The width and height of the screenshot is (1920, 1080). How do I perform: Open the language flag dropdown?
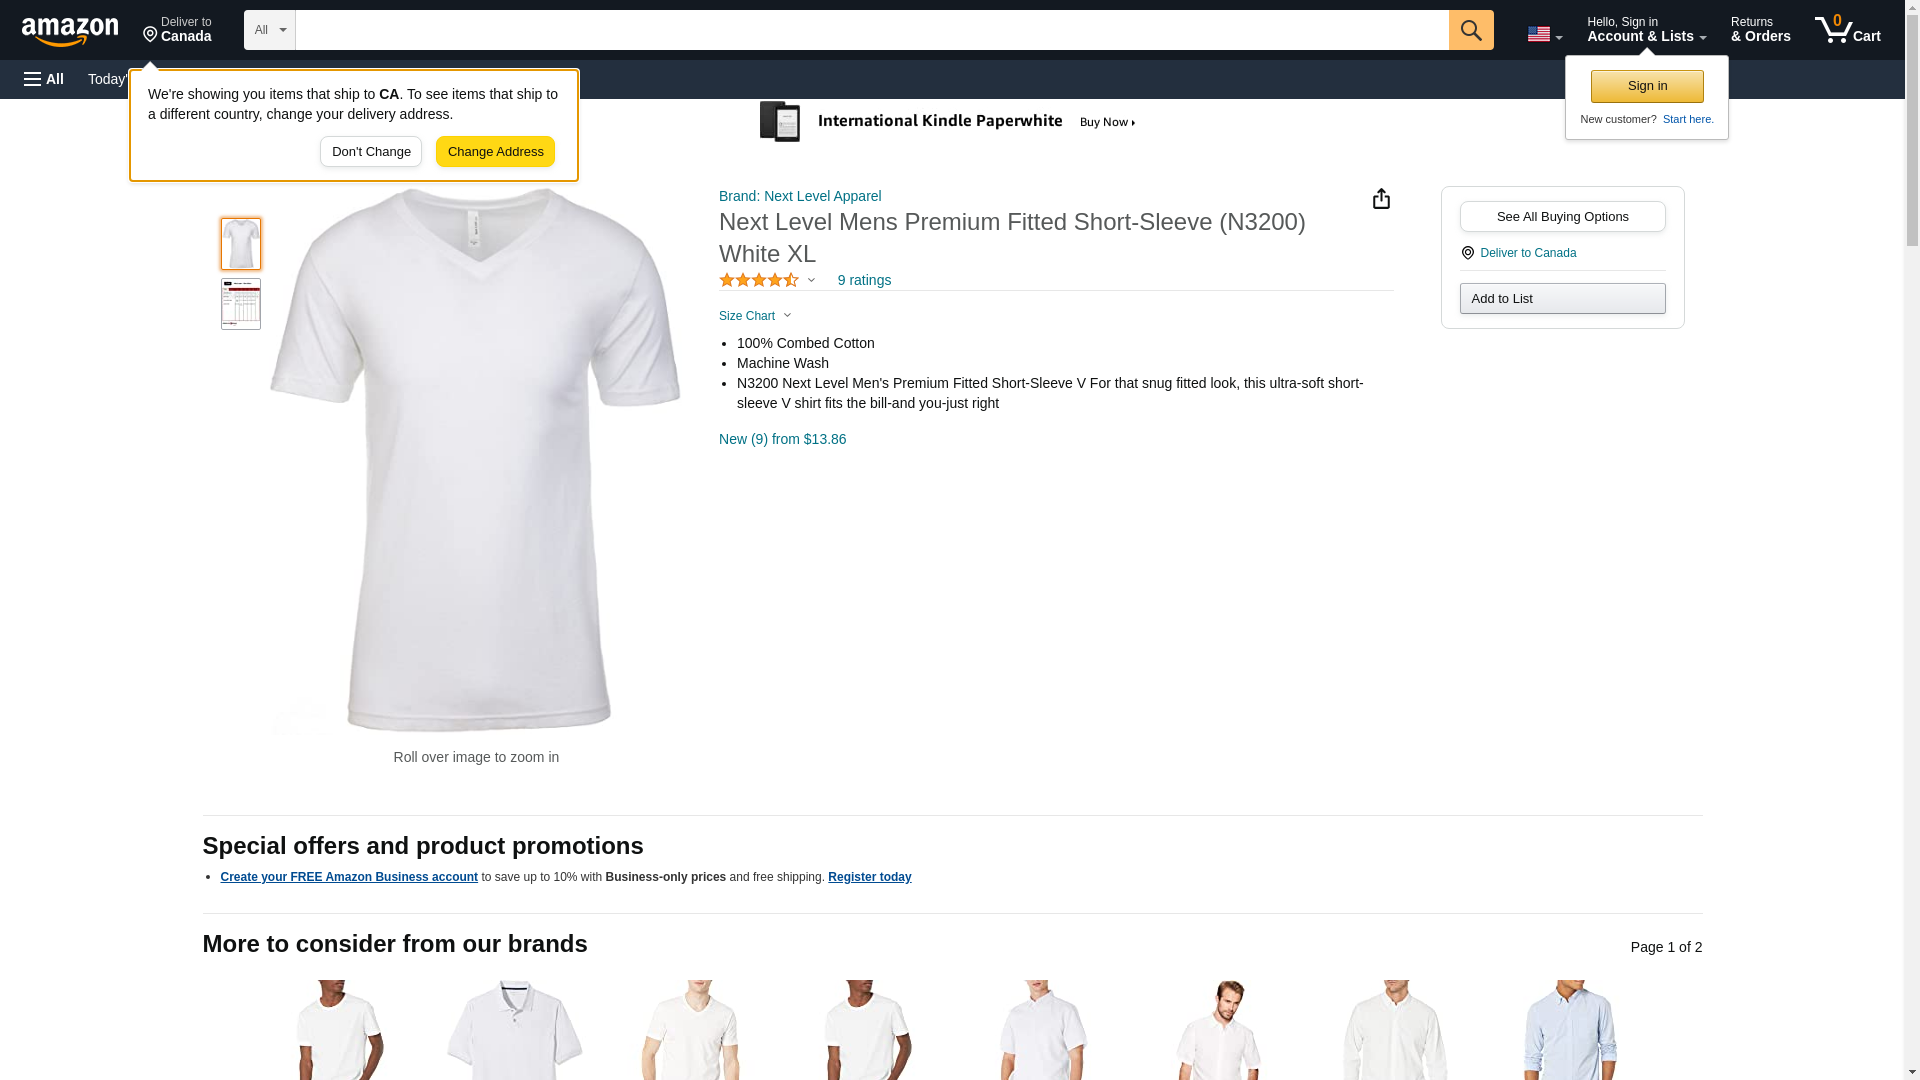[1545, 34]
